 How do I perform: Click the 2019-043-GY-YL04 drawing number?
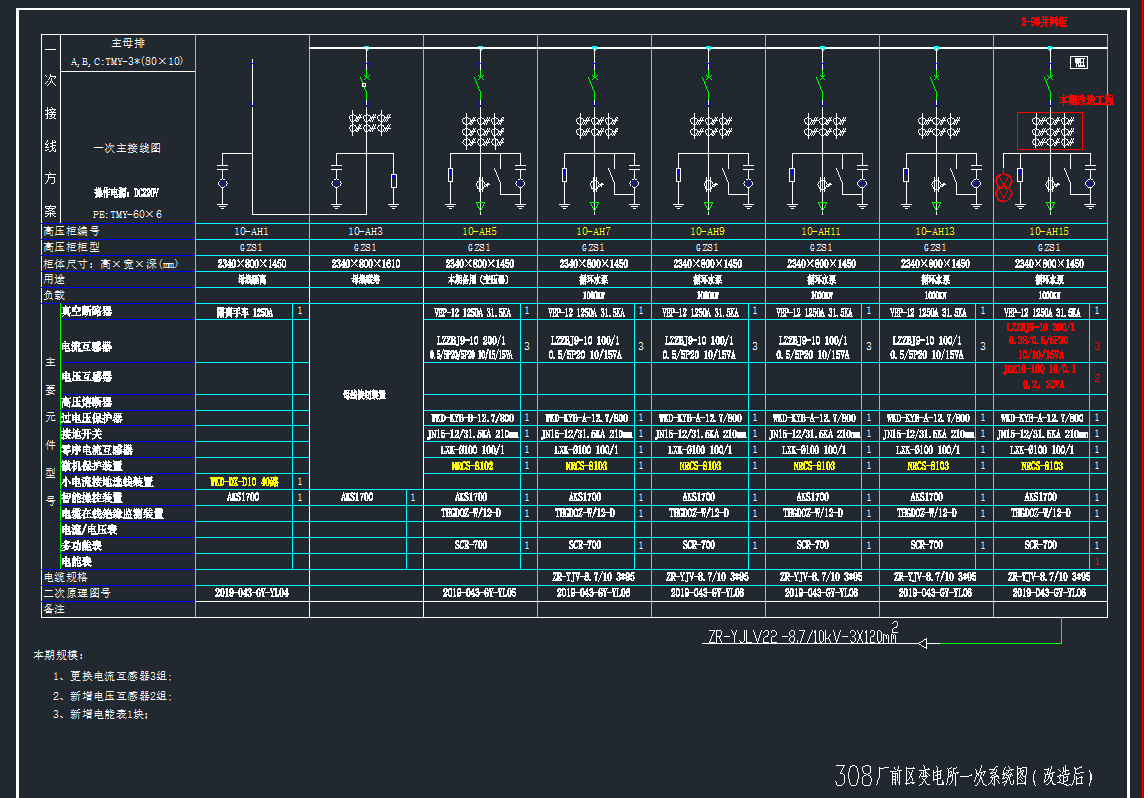(252, 593)
